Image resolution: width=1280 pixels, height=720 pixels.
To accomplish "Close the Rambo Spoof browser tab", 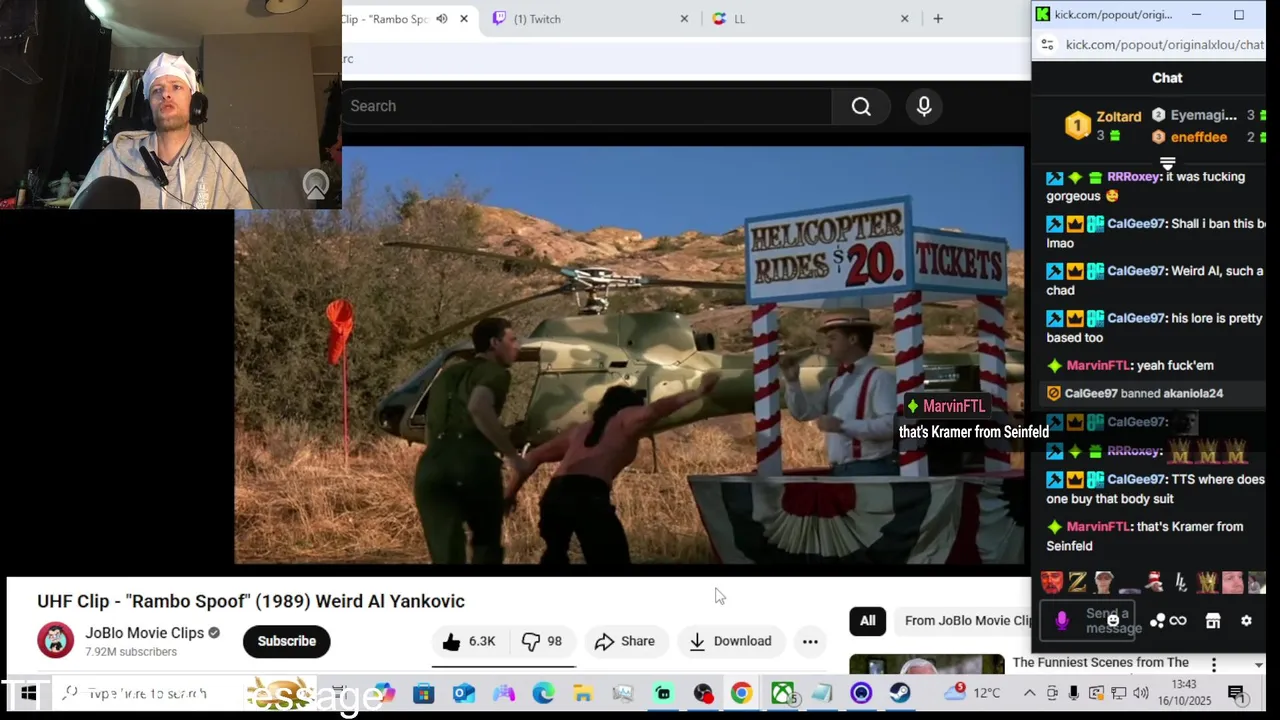I will [x=464, y=19].
